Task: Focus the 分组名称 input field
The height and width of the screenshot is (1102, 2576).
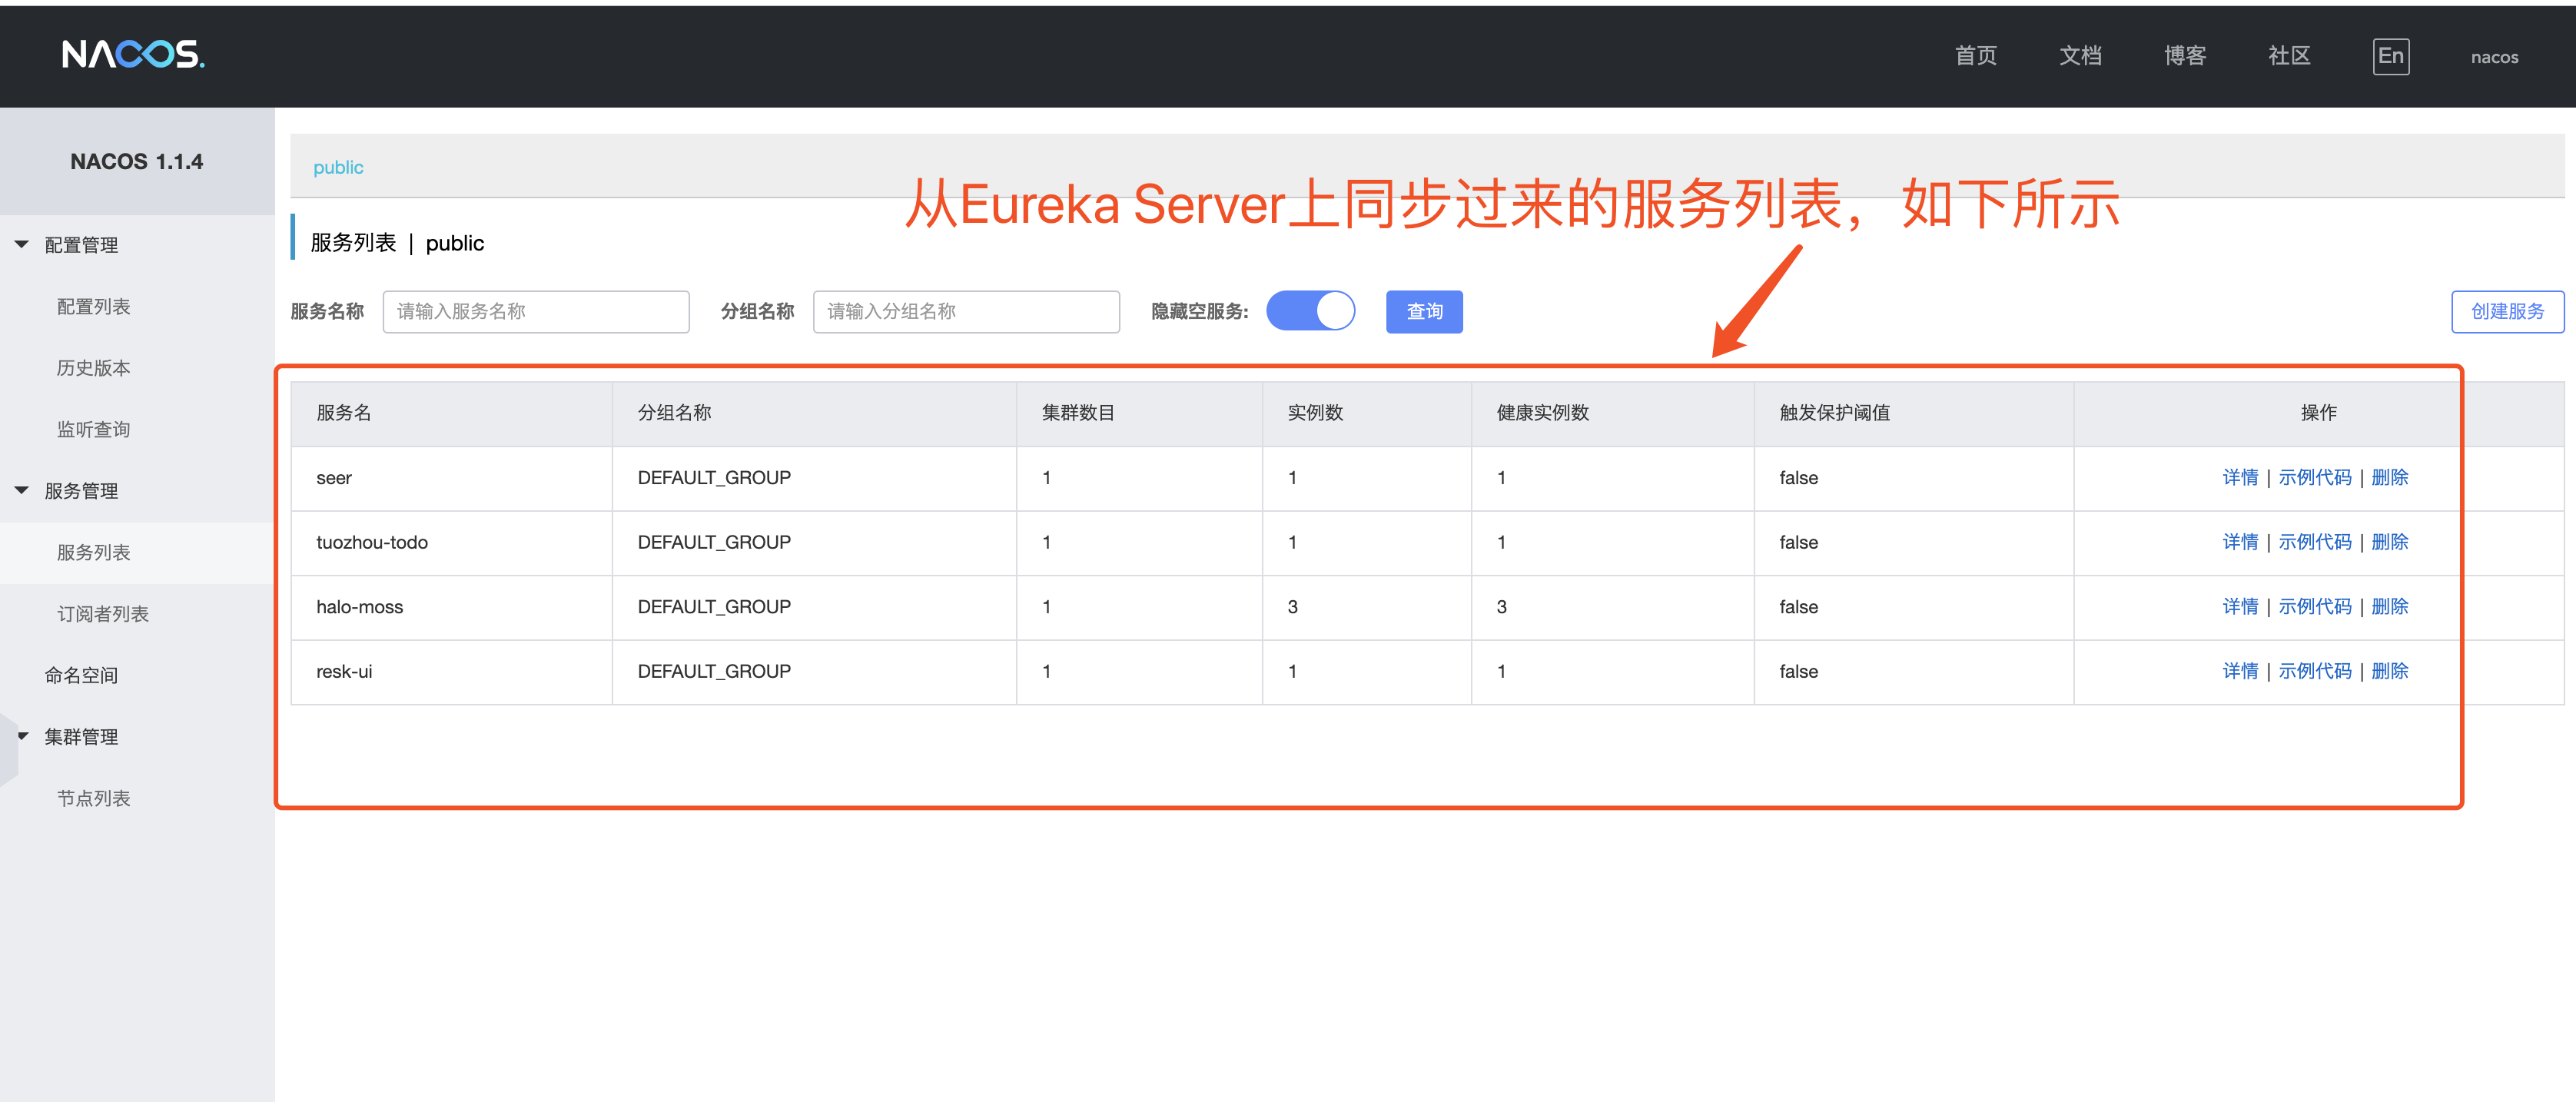Action: coord(966,312)
